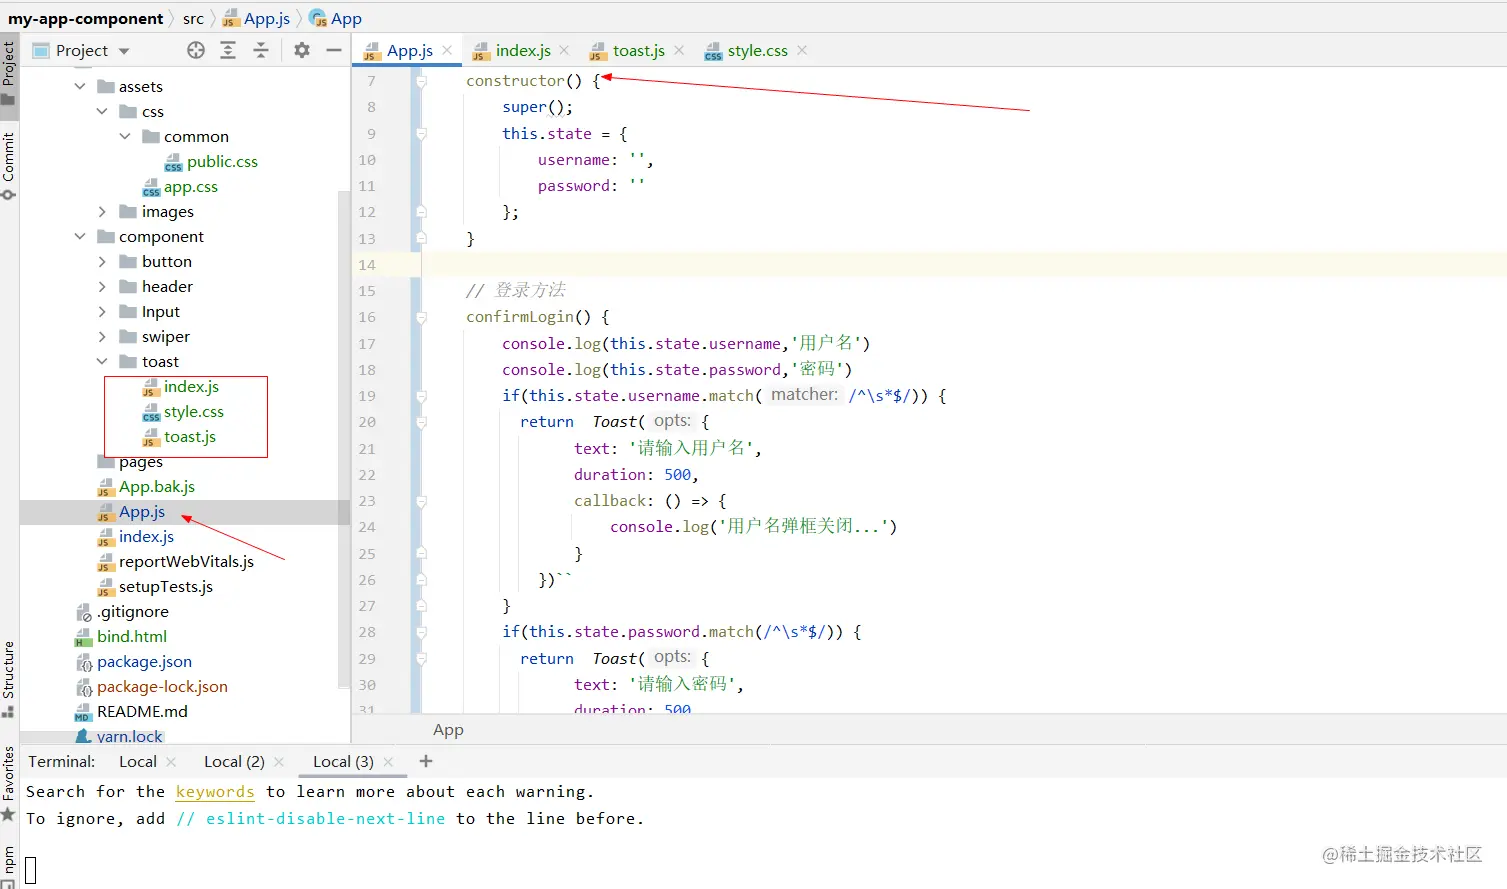Screen dimensions: 1507x889
Task: Close the App.js editor tab
Action: coord(447,50)
